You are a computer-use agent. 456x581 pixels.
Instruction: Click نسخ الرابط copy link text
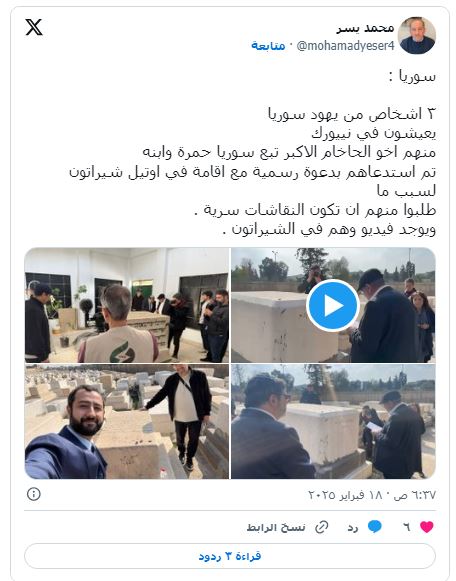pyautogui.click(x=276, y=527)
